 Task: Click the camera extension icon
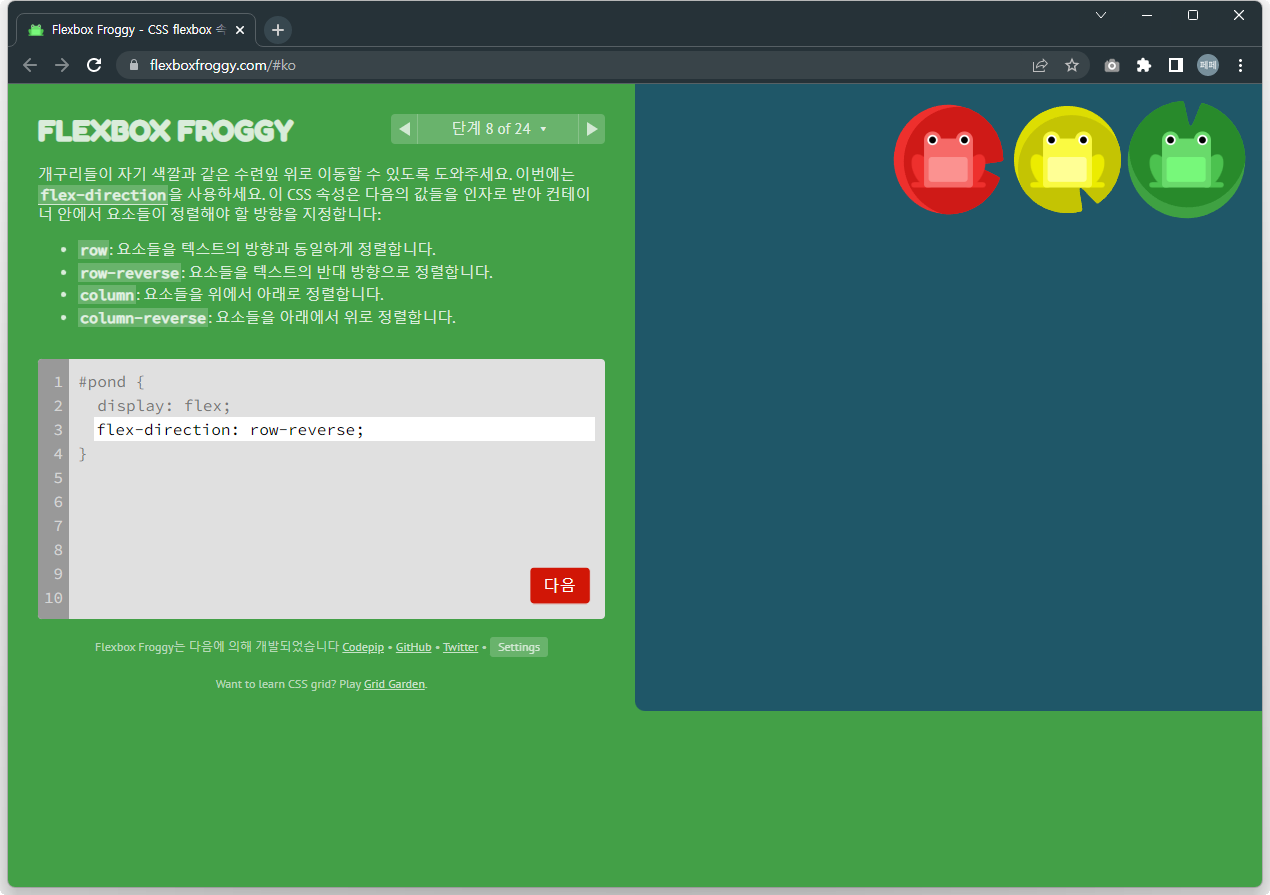(1112, 65)
